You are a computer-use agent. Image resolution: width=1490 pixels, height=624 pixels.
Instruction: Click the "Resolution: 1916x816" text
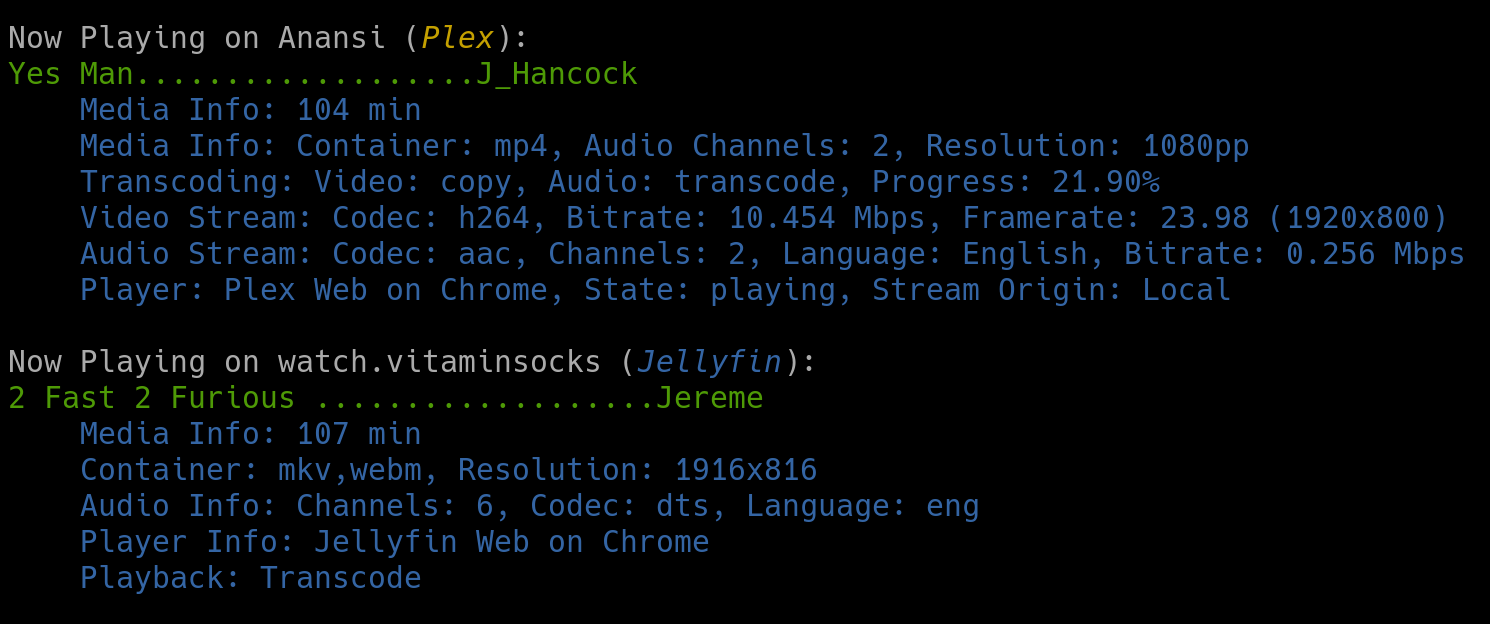point(637,470)
